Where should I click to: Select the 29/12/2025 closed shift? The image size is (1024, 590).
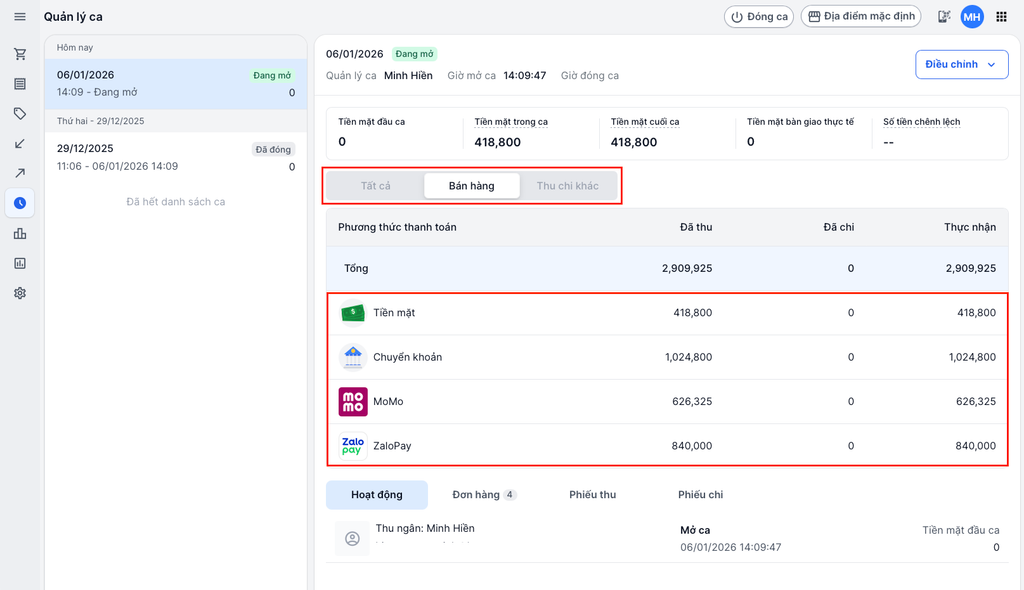tap(175, 157)
